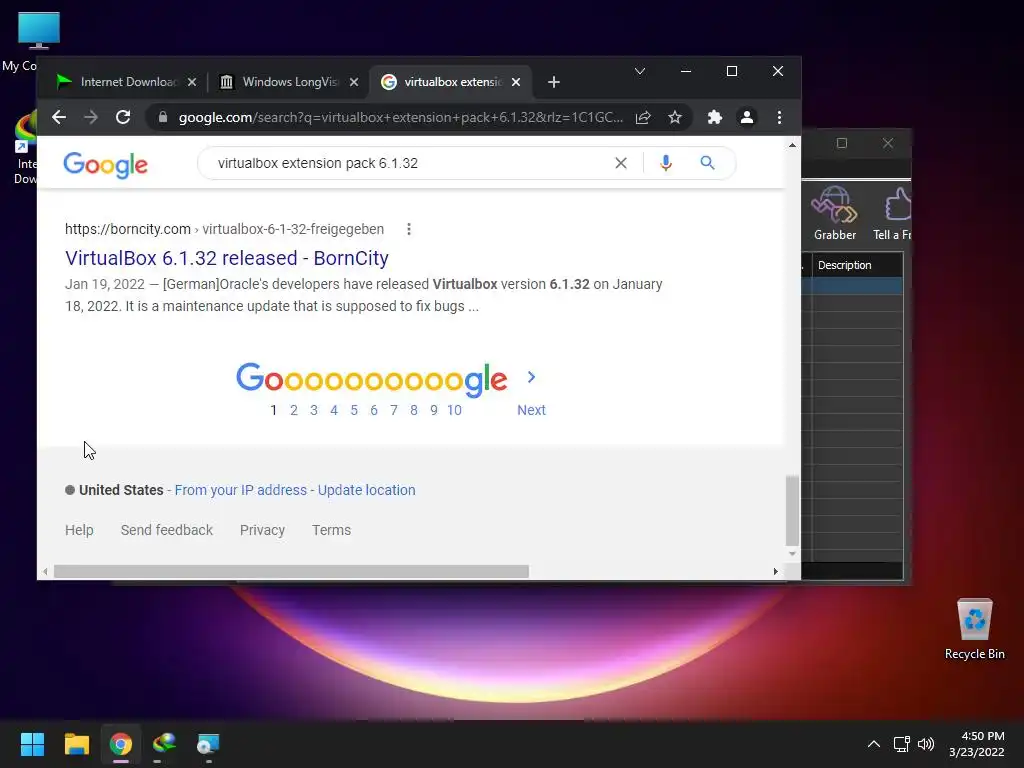Click the Google logo on the results page
1024x768 pixels.
(106, 165)
